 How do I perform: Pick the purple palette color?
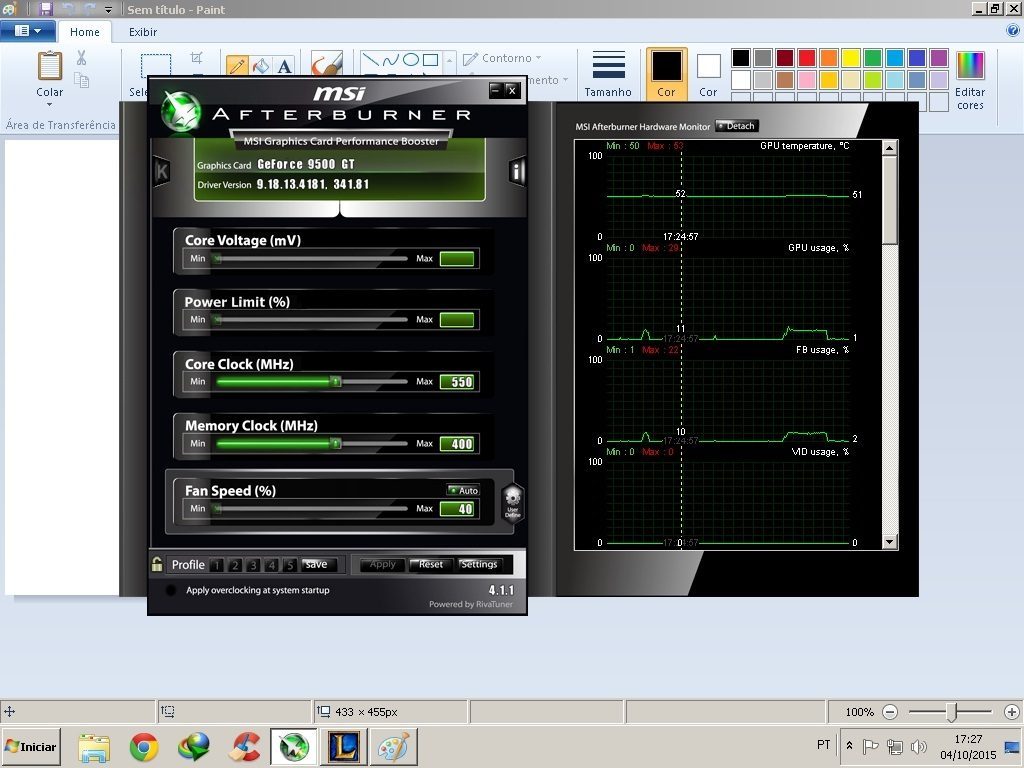(x=939, y=57)
